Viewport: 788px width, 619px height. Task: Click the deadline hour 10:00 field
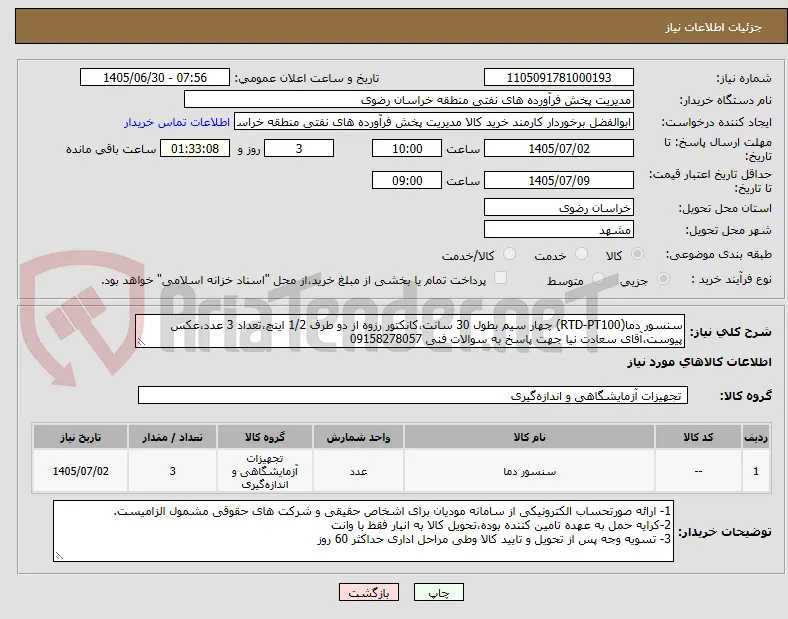(x=407, y=149)
